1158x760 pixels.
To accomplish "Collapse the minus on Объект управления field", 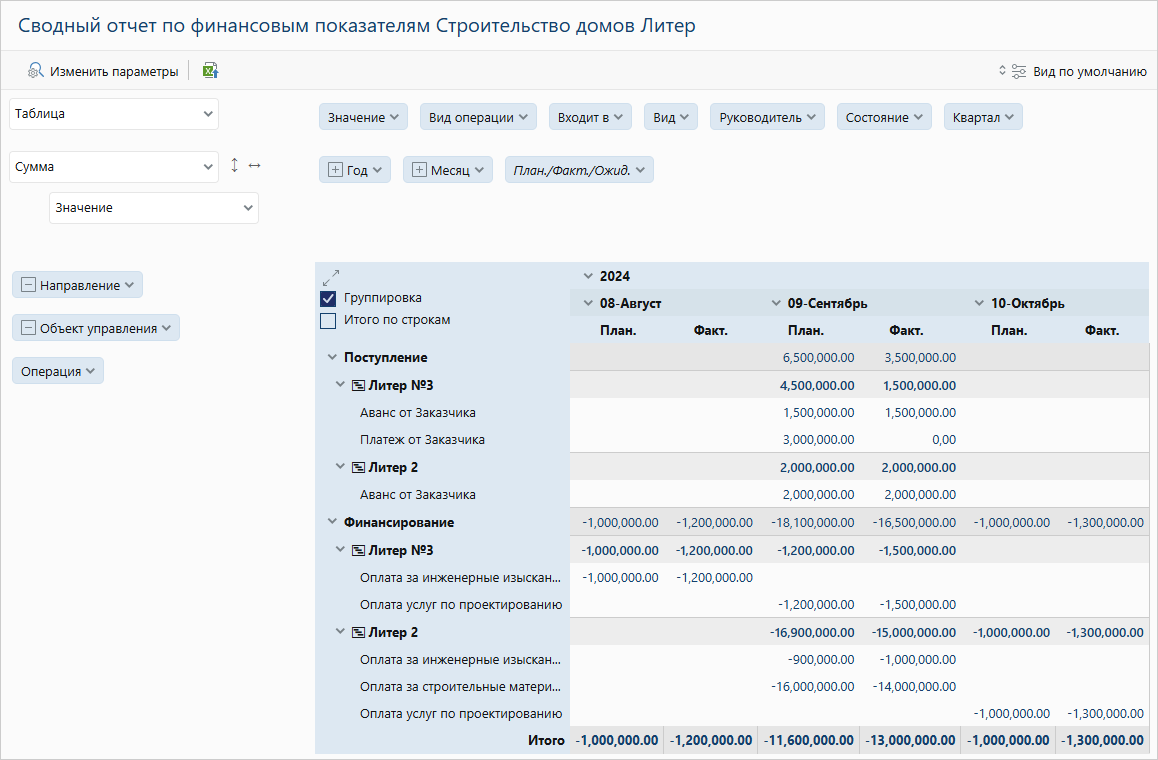I will point(28,329).
